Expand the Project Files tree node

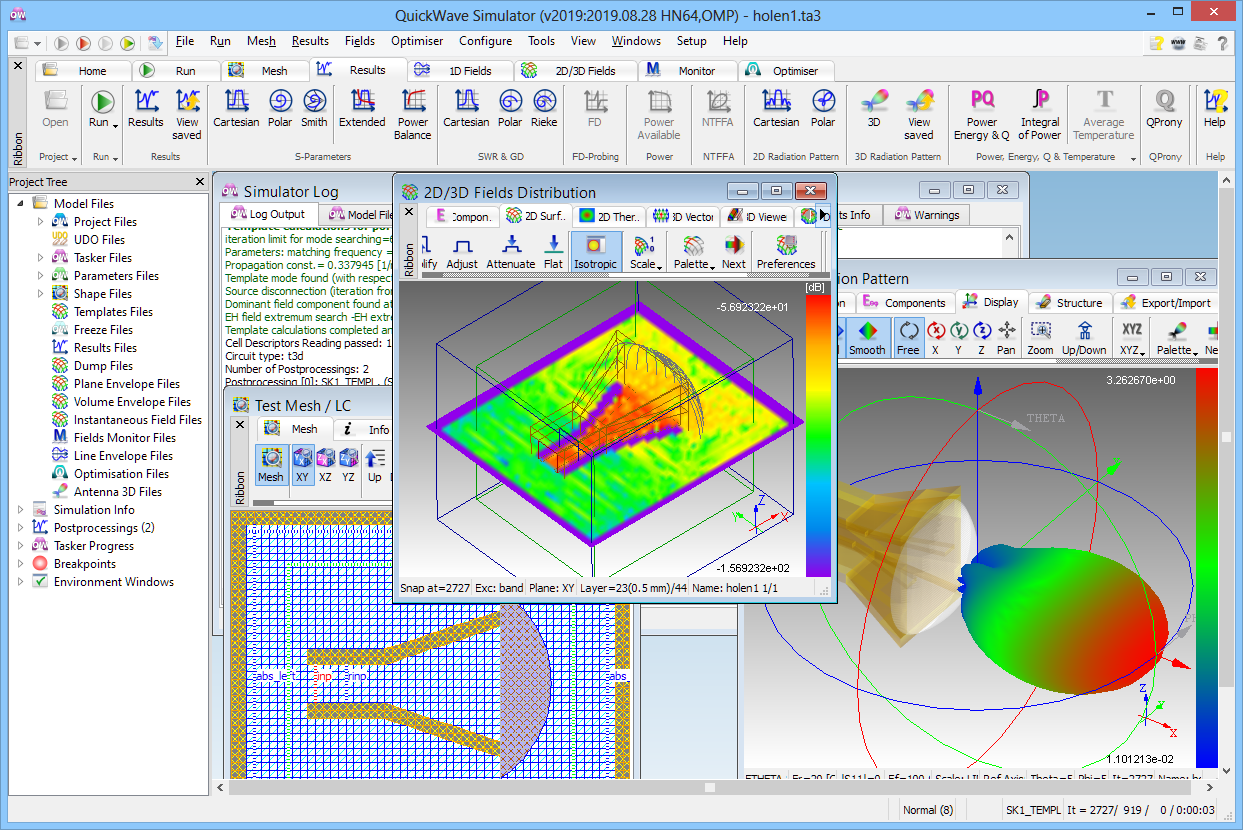pos(41,222)
